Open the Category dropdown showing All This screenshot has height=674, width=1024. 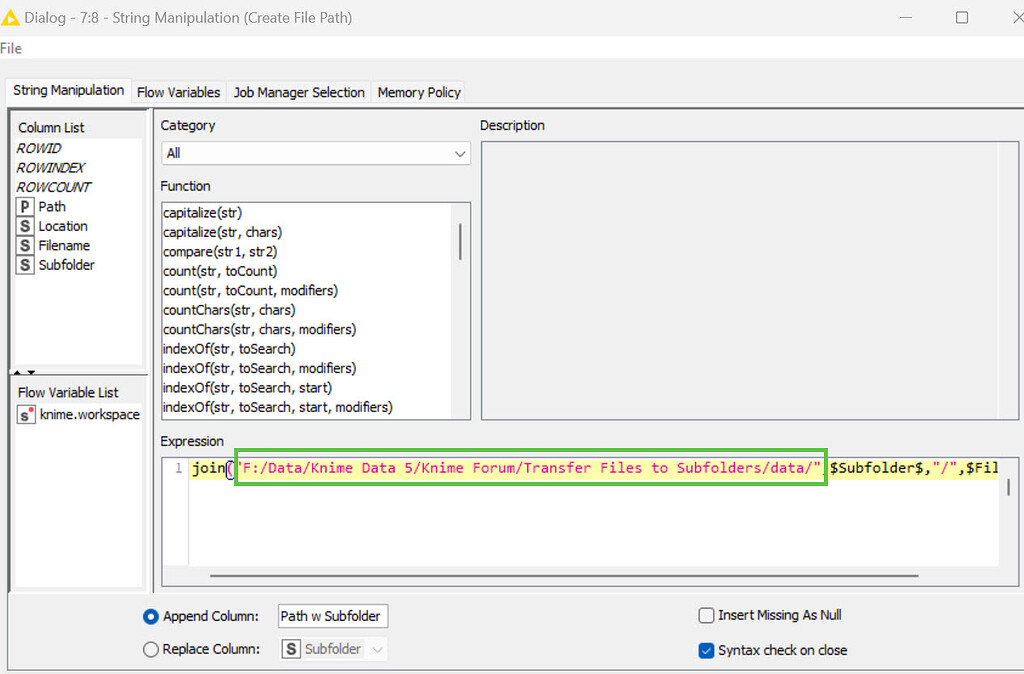[315, 153]
